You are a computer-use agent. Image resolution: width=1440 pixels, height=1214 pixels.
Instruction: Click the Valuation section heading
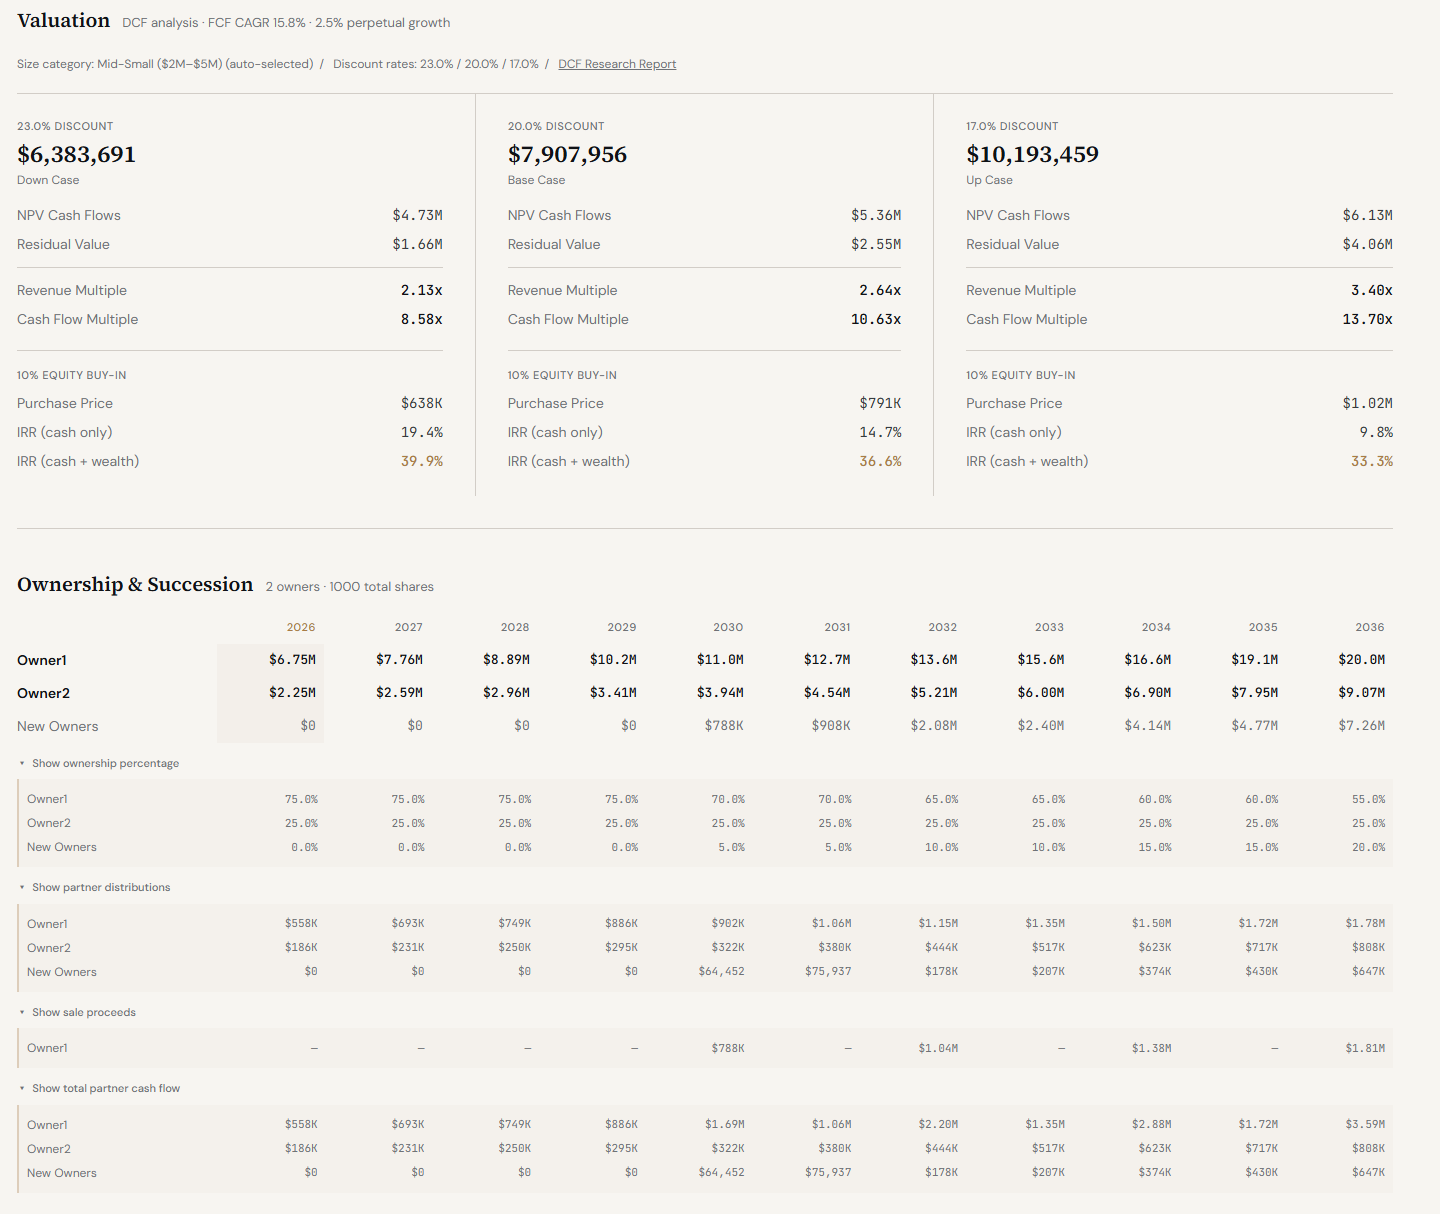click(x=63, y=21)
